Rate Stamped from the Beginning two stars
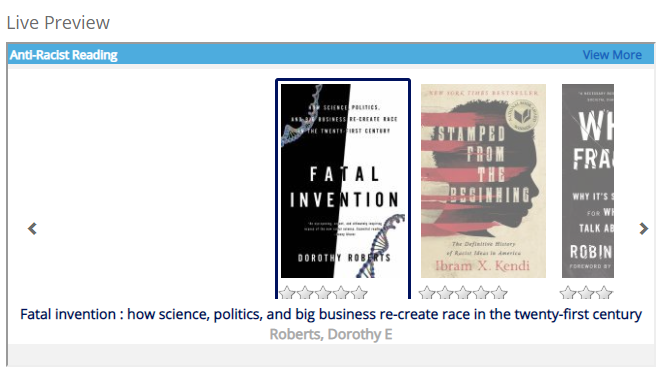Viewport: 662px width, 388px height. pyautogui.click(x=445, y=293)
